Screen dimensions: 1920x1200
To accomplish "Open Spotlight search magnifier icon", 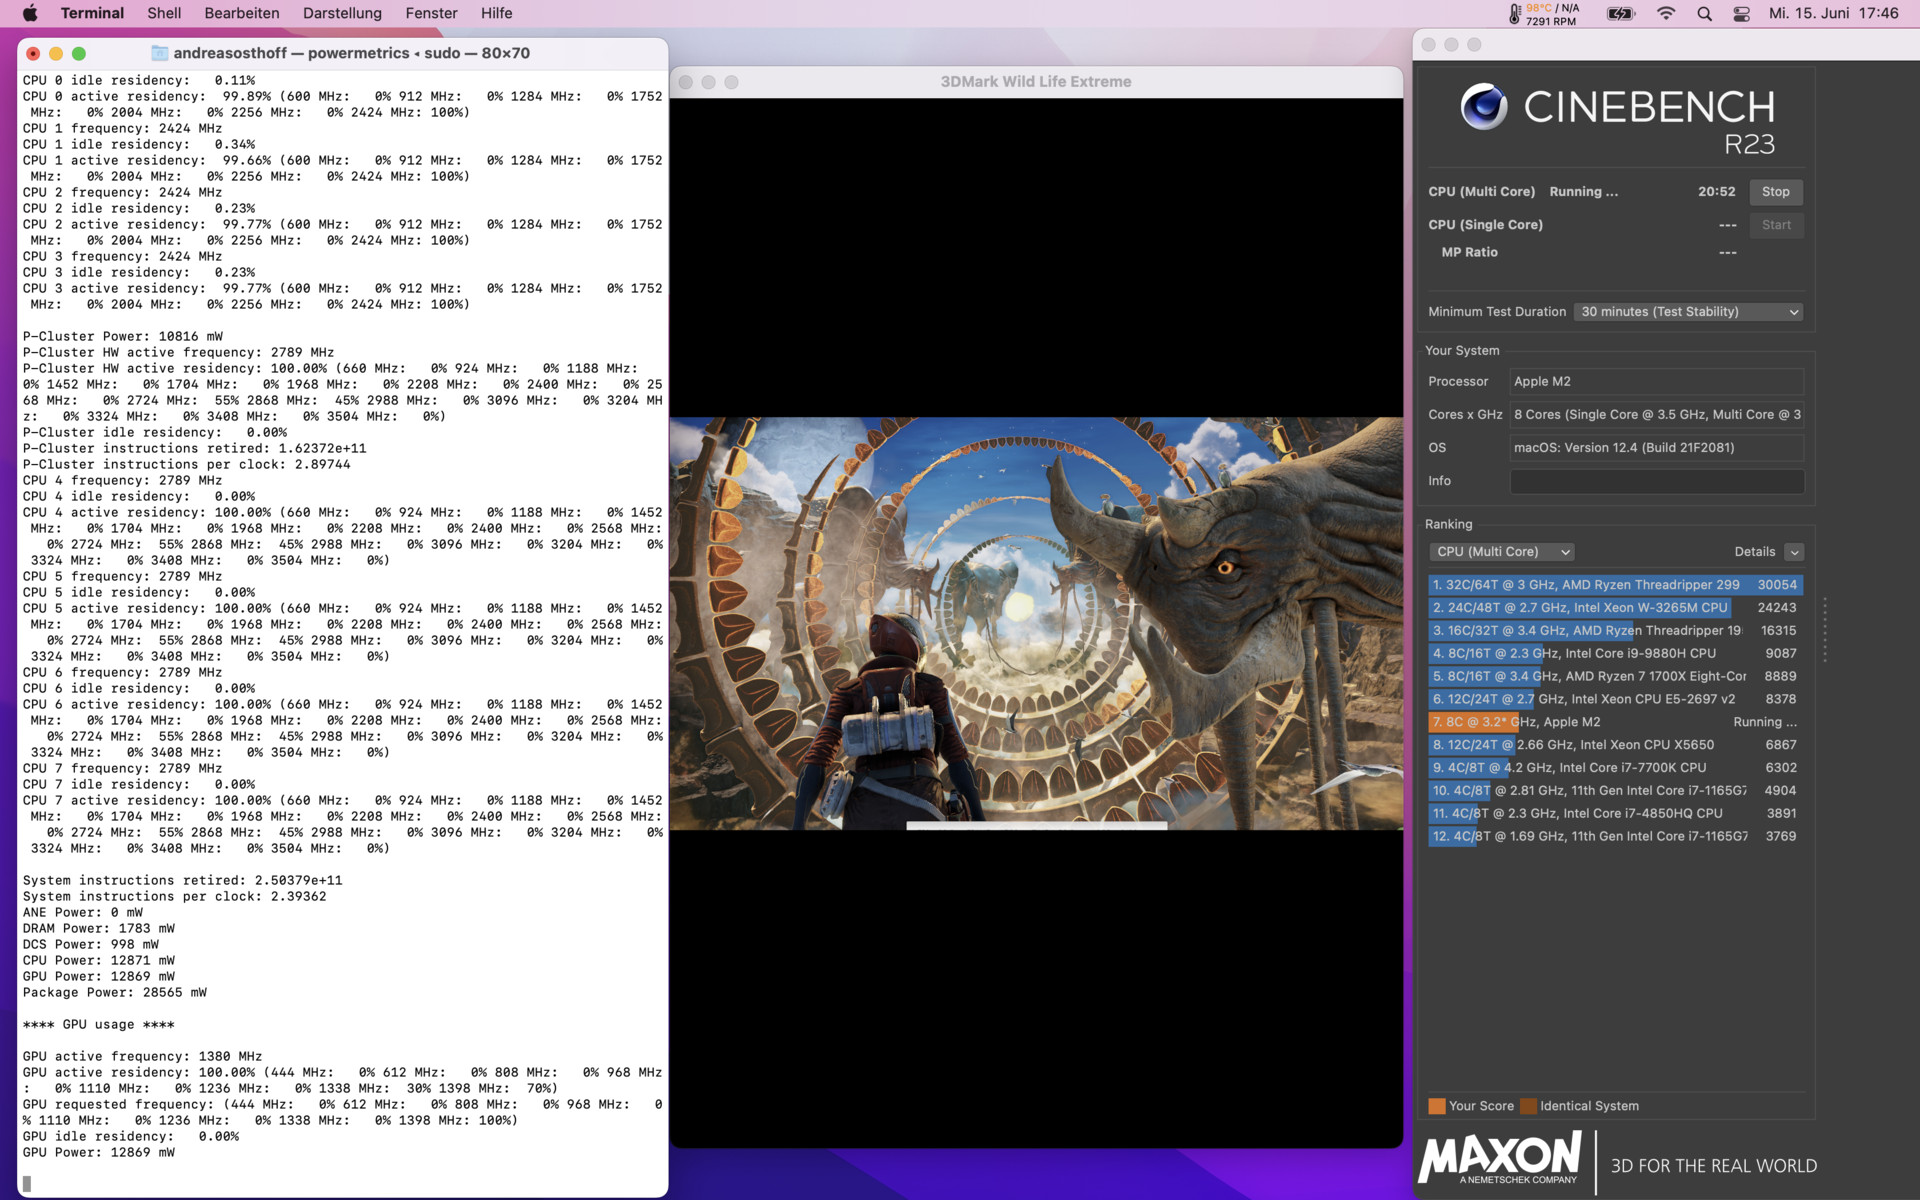I will click(x=1705, y=13).
